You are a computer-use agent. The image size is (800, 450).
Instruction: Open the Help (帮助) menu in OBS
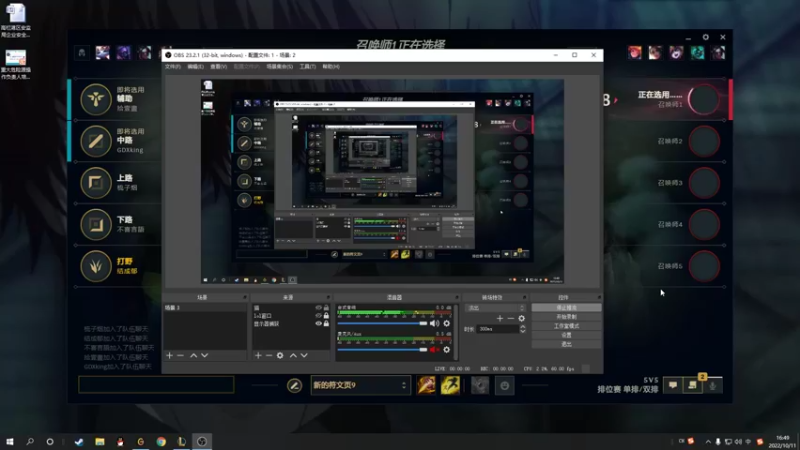pos(331,67)
